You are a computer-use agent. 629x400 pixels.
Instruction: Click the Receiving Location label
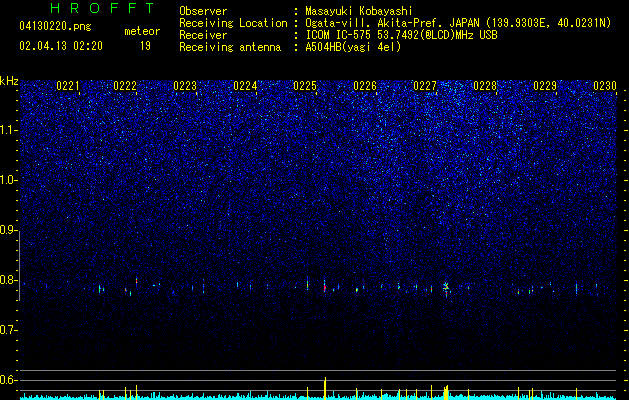pyautogui.click(x=233, y=23)
